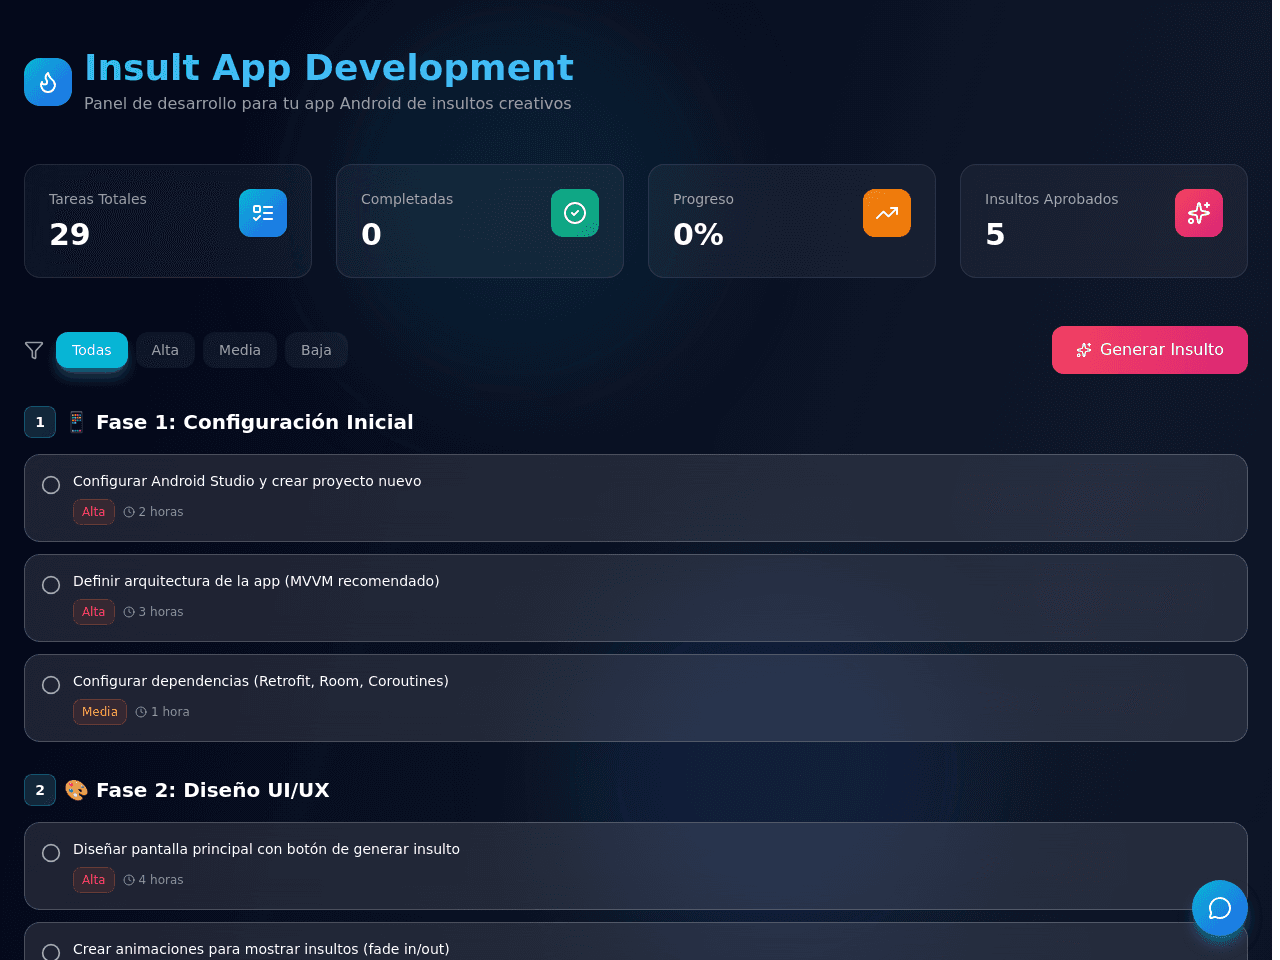Filter tasks by Media priority
The height and width of the screenshot is (960, 1280).
click(240, 350)
